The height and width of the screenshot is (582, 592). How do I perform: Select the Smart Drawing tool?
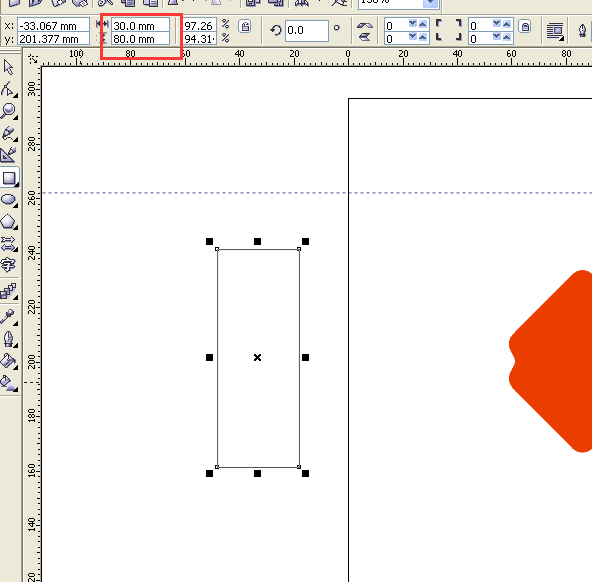pos(8,155)
